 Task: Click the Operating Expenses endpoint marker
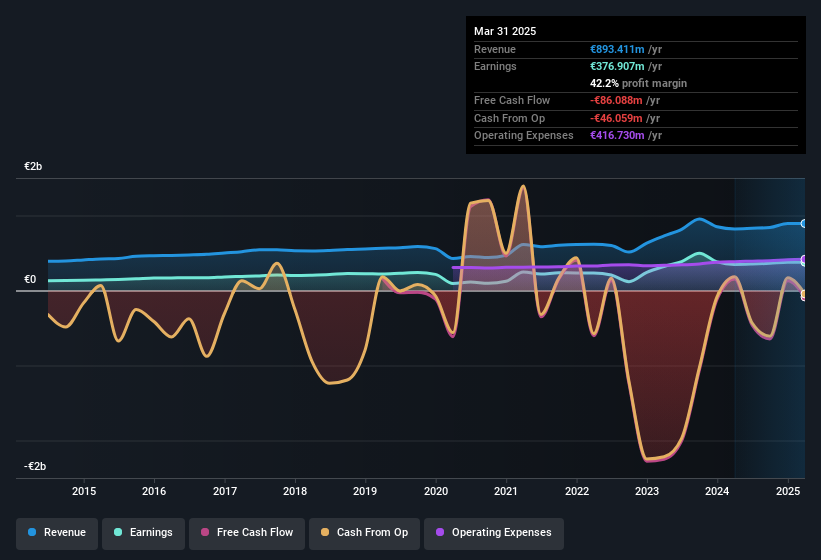coord(804,260)
